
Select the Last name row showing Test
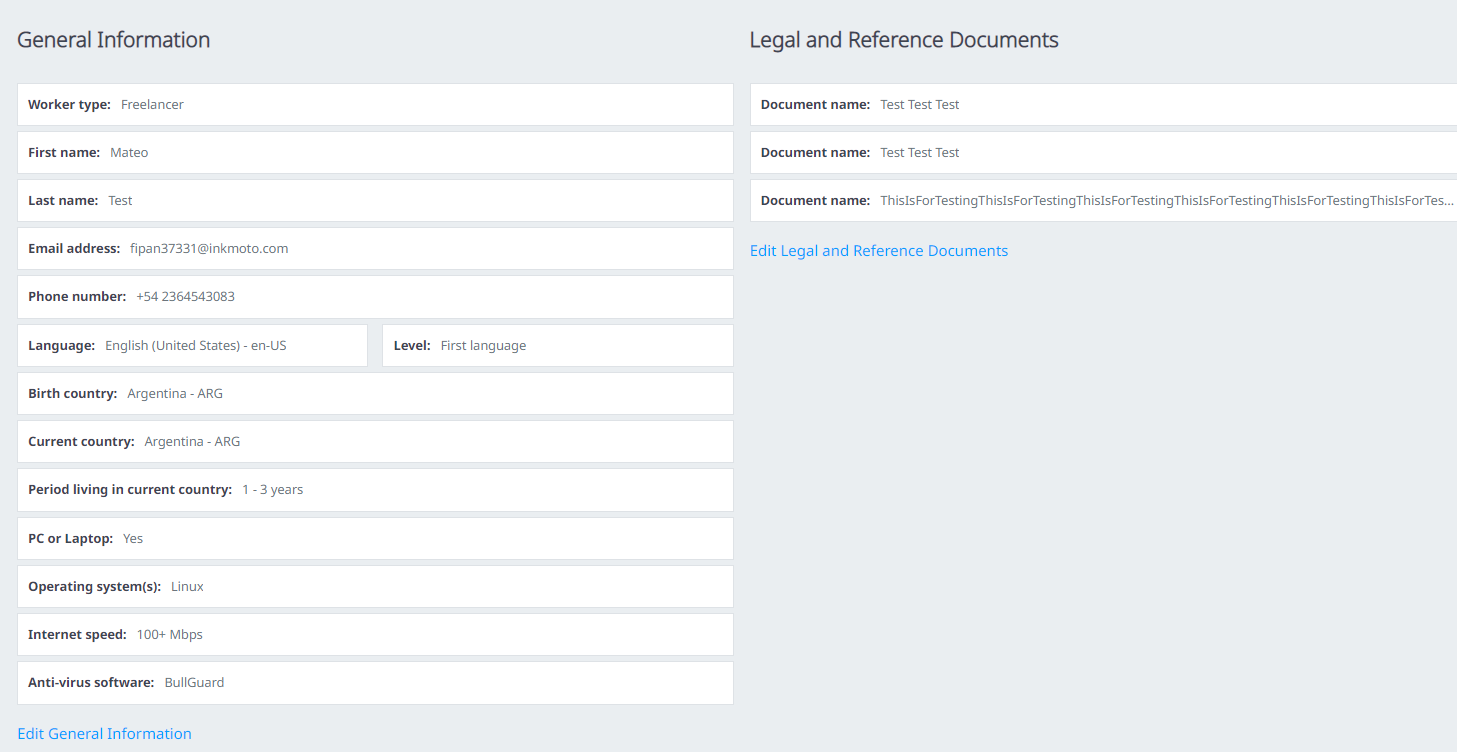[x=375, y=201]
